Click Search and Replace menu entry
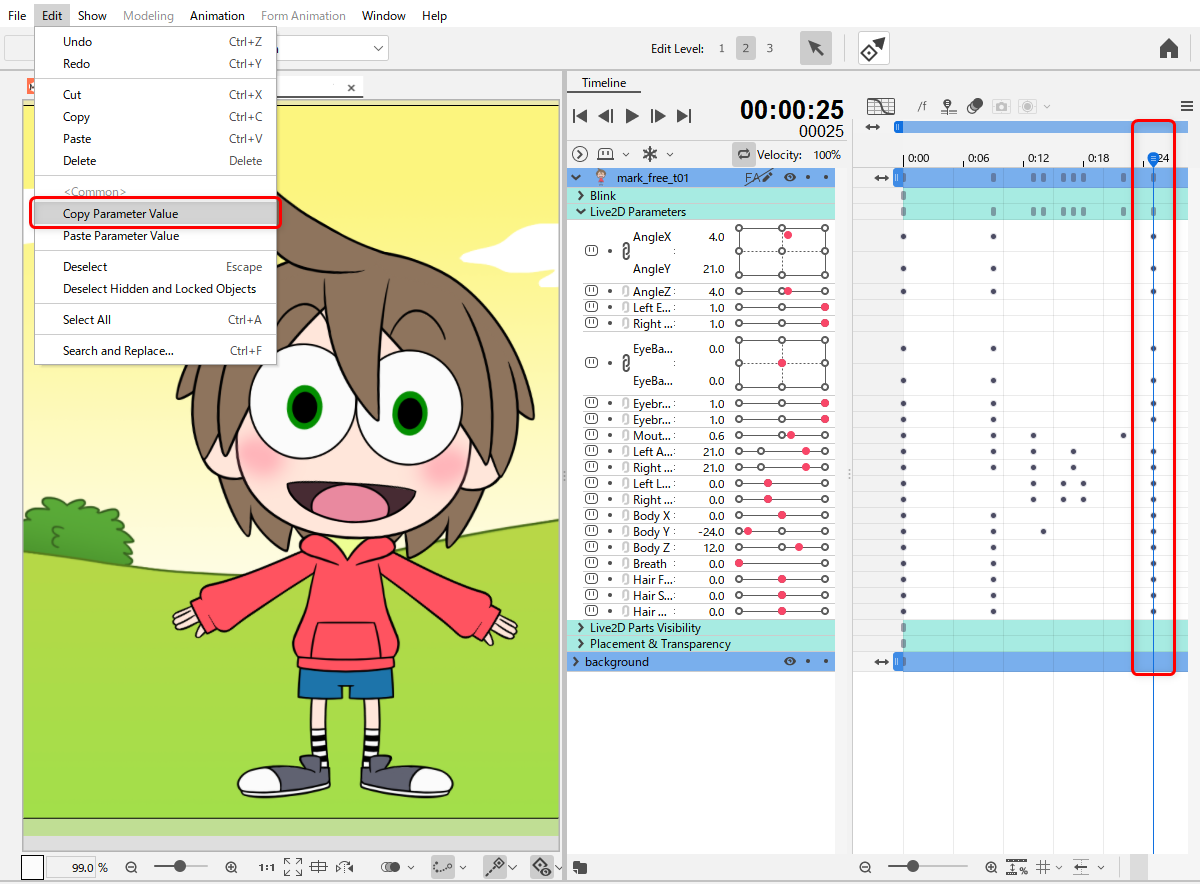The height and width of the screenshot is (884, 1200). pyautogui.click(x=118, y=351)
